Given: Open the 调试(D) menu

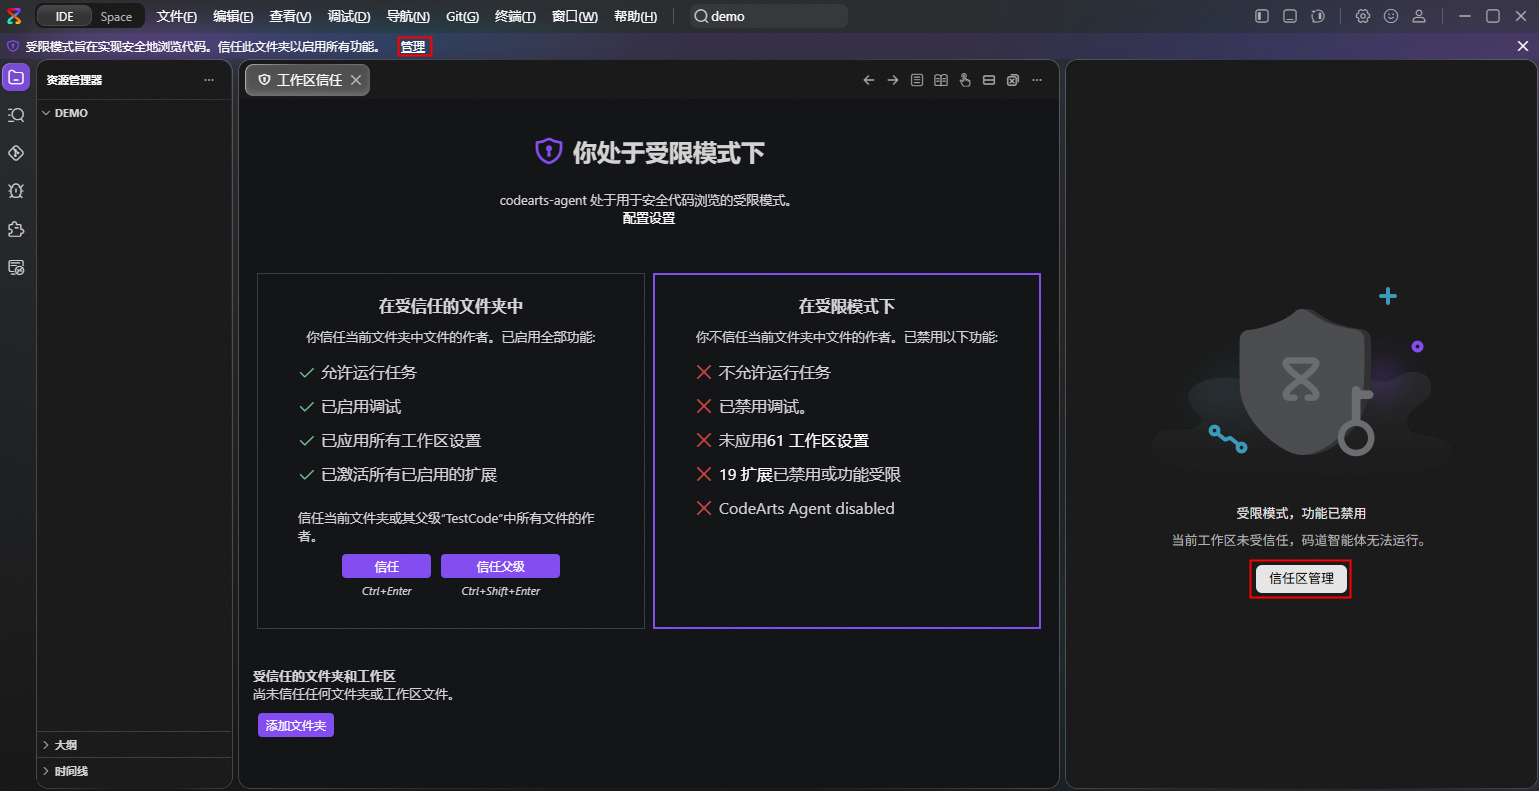Looking at the screenshot, I should pos(349,16).
